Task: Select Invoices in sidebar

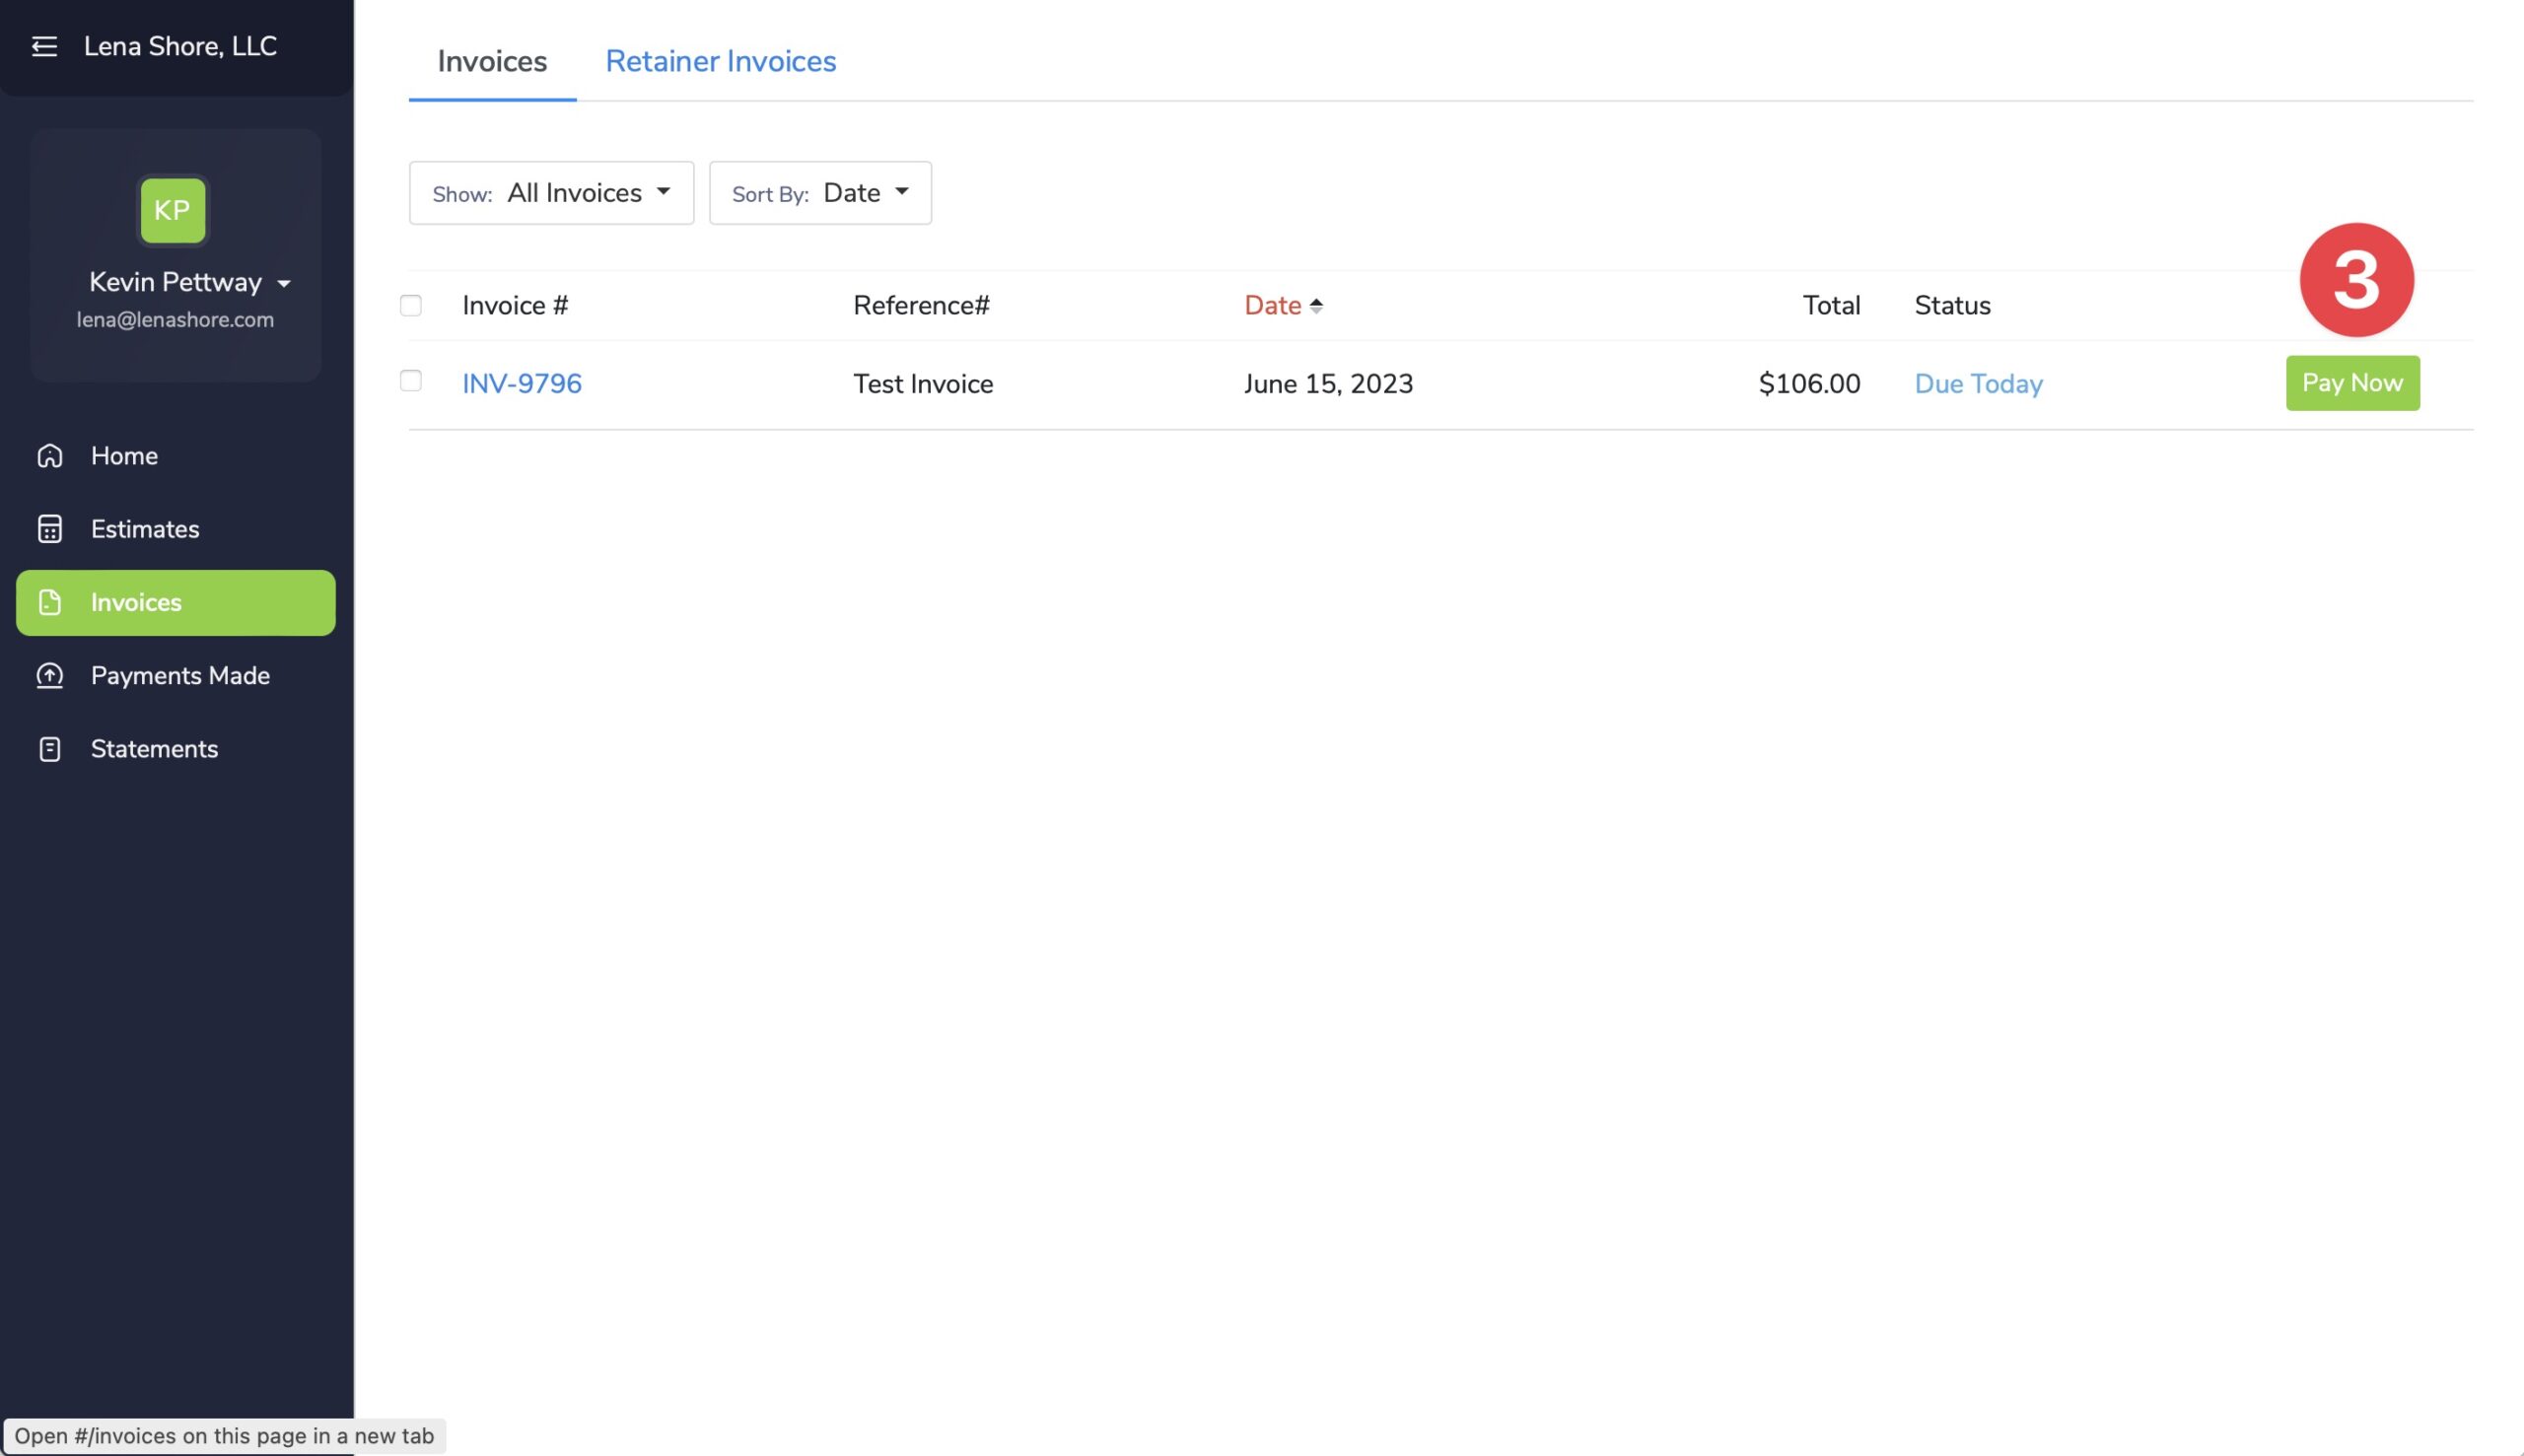Action: (x=176, y=603)
